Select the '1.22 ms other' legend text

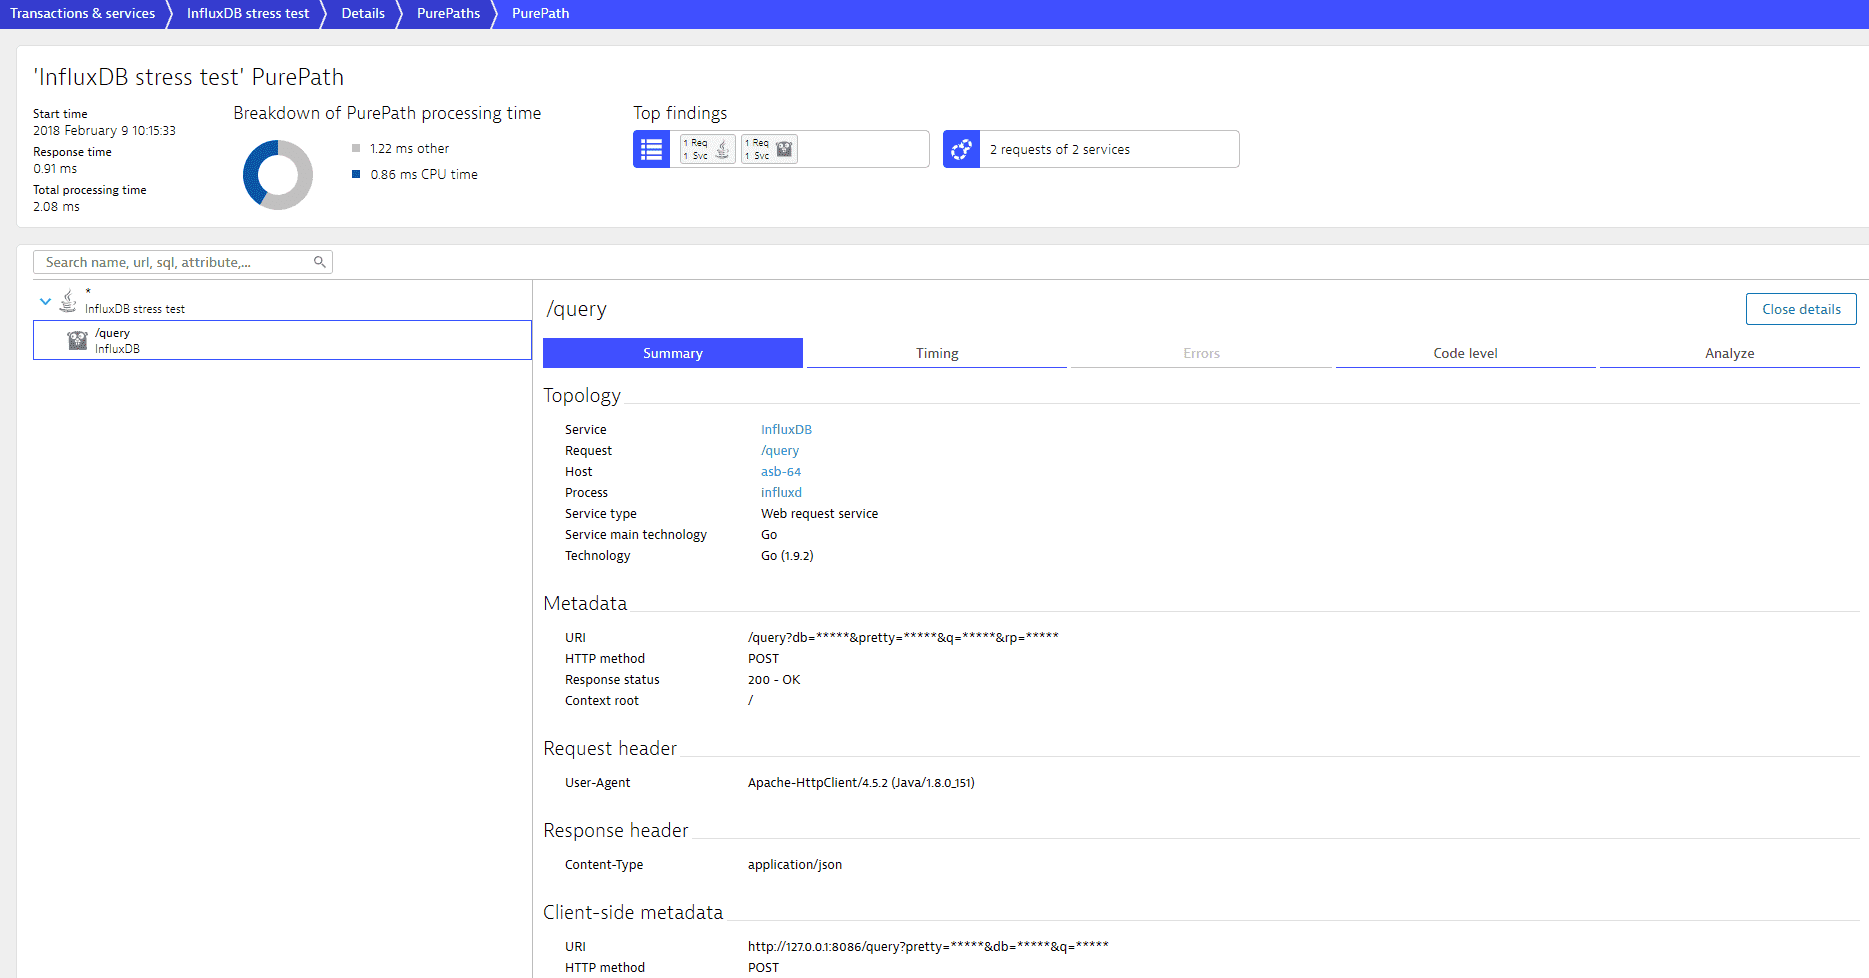pos(410,149)
